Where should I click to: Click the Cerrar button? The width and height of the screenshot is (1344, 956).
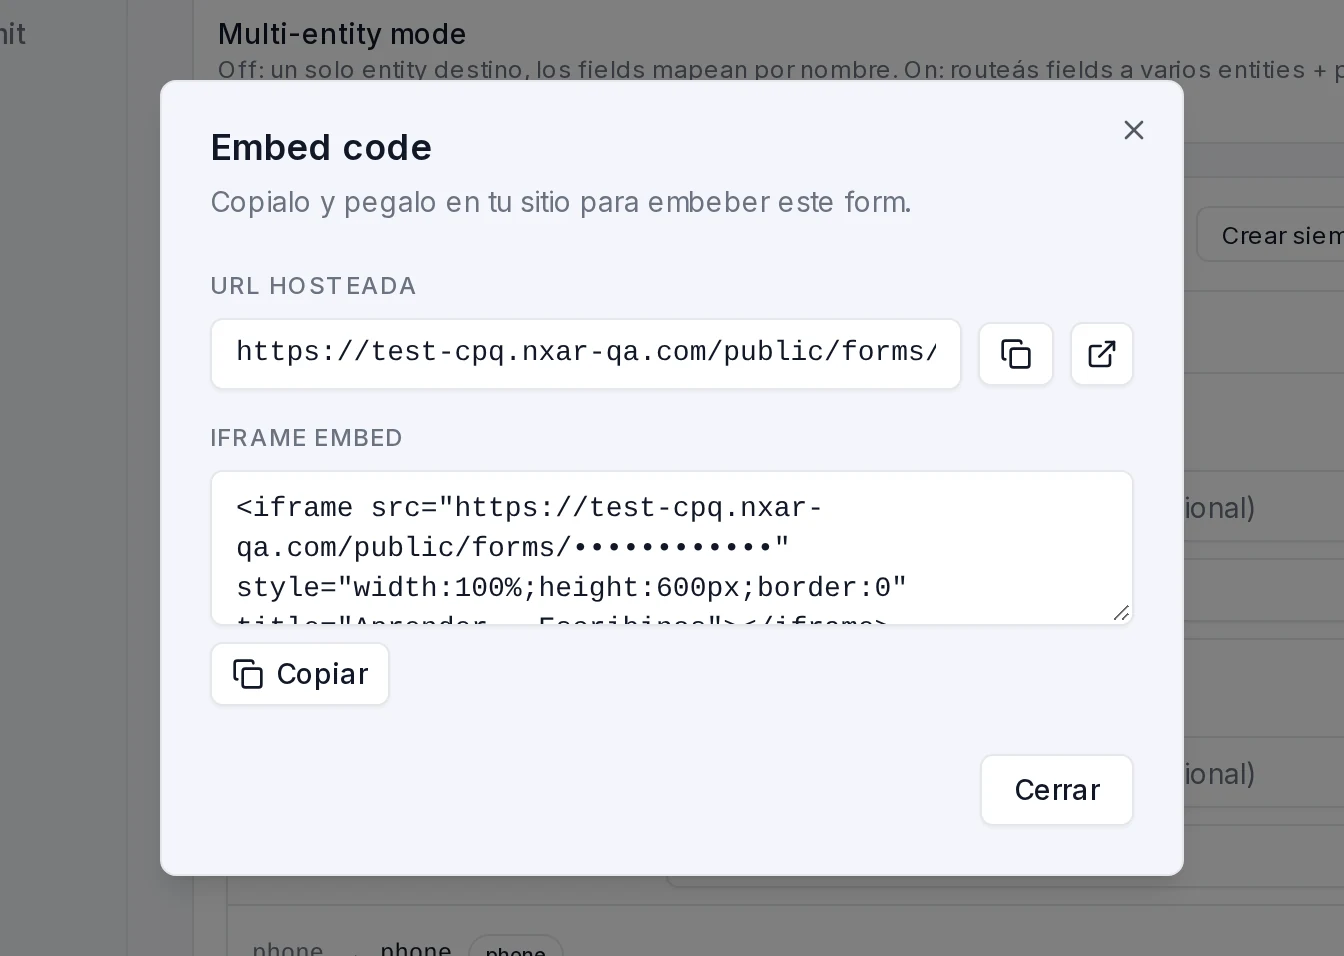(1057, 790)
